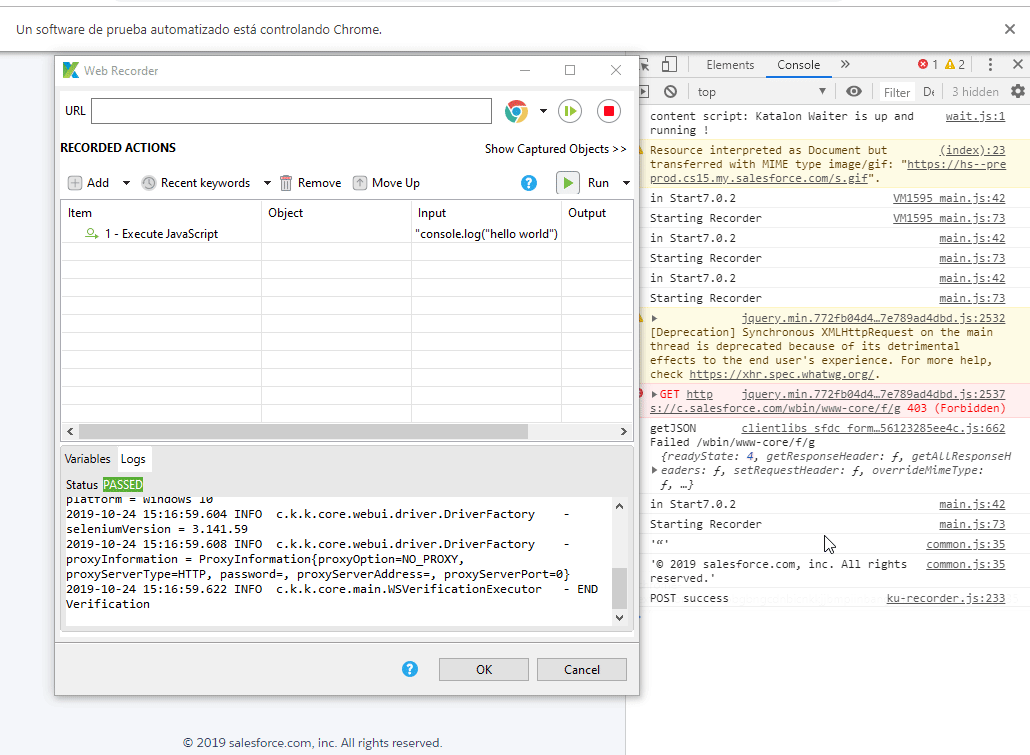Click the help icon next to OK

(x=410, y=669)
